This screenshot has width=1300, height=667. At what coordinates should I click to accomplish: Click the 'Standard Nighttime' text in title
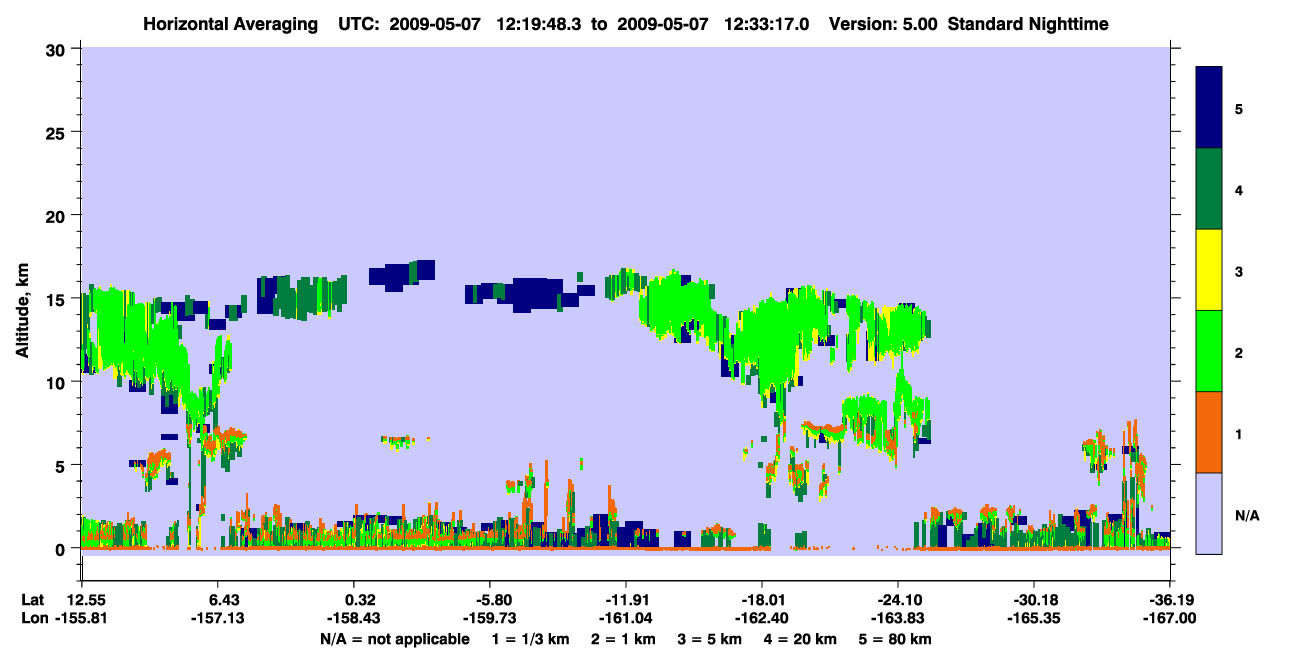1028,24
